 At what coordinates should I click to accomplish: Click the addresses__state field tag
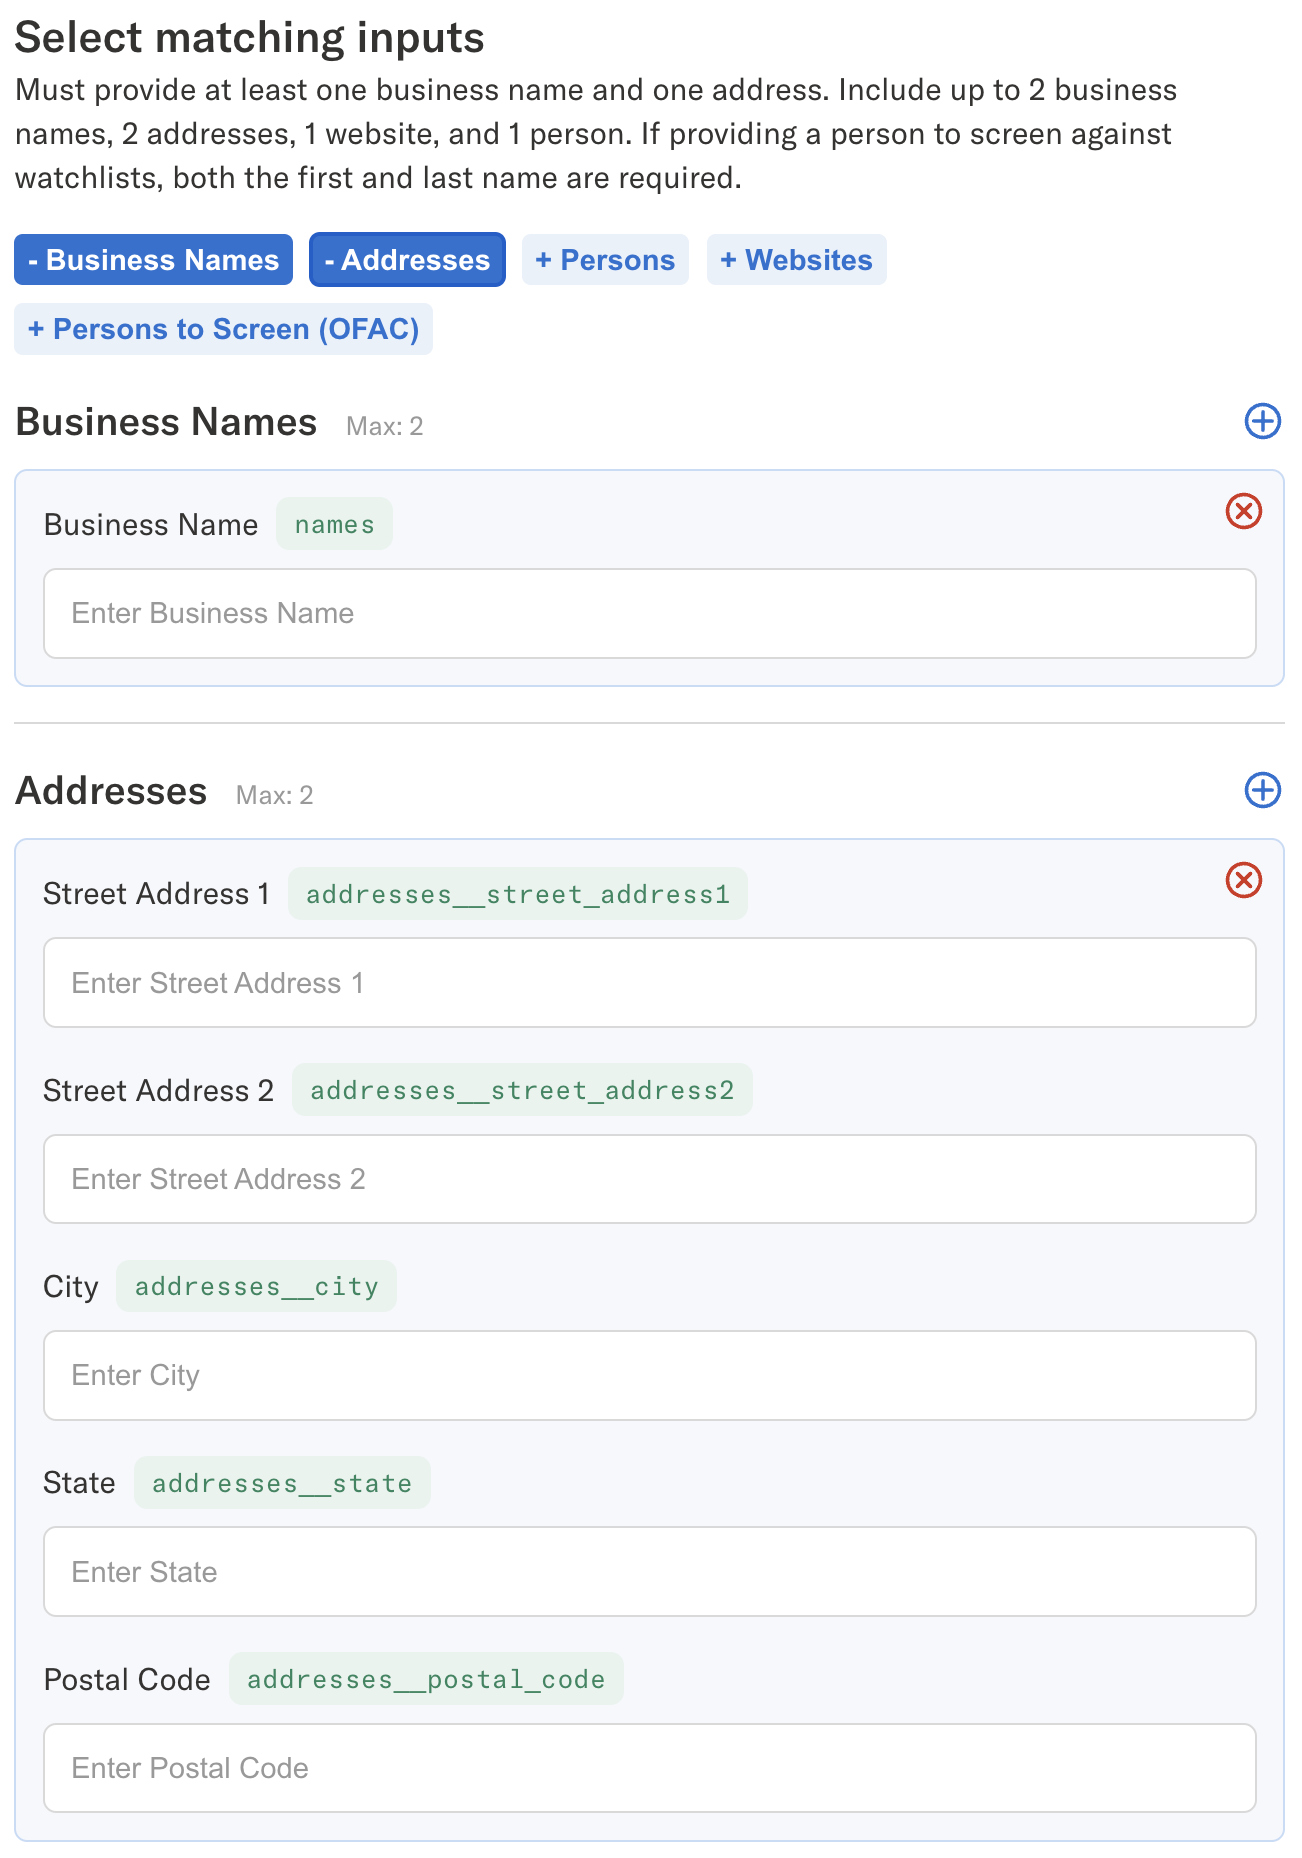[282, 1483]
